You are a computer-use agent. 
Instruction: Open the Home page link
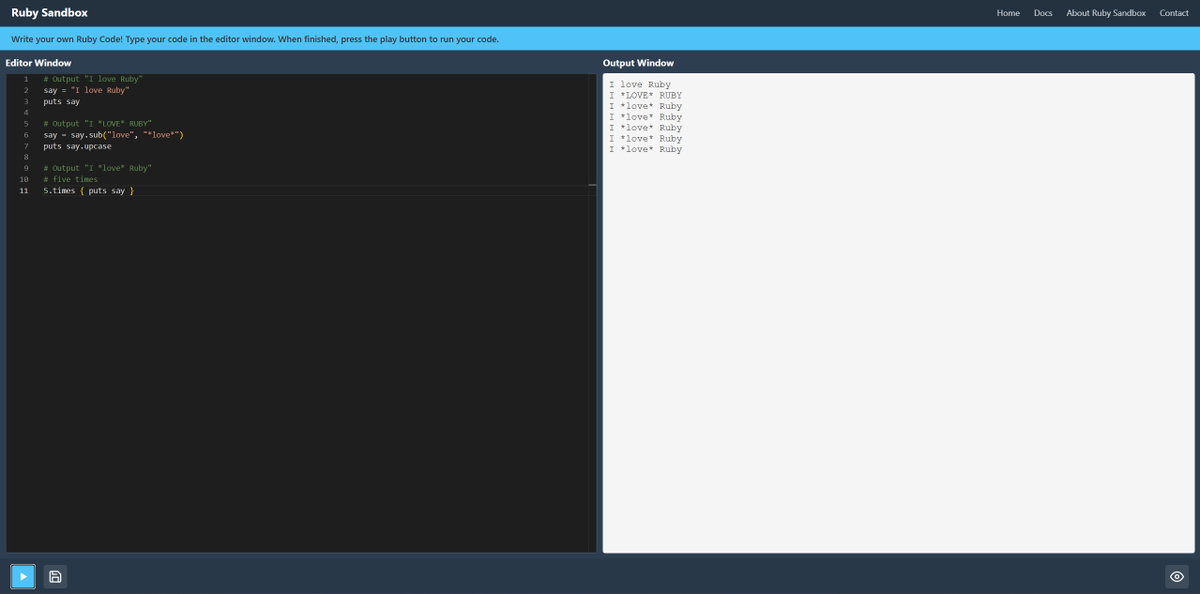click(1008, 13)
